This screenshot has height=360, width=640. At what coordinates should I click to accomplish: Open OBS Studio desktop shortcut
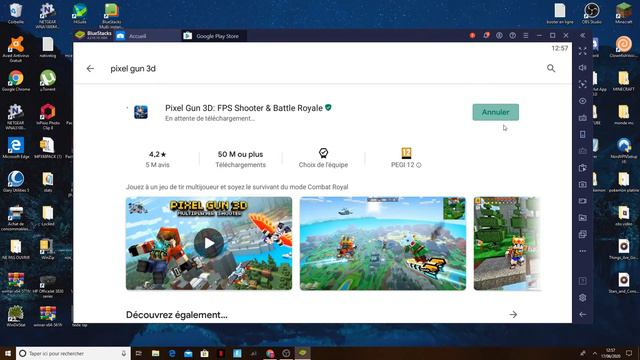point(591,13)
